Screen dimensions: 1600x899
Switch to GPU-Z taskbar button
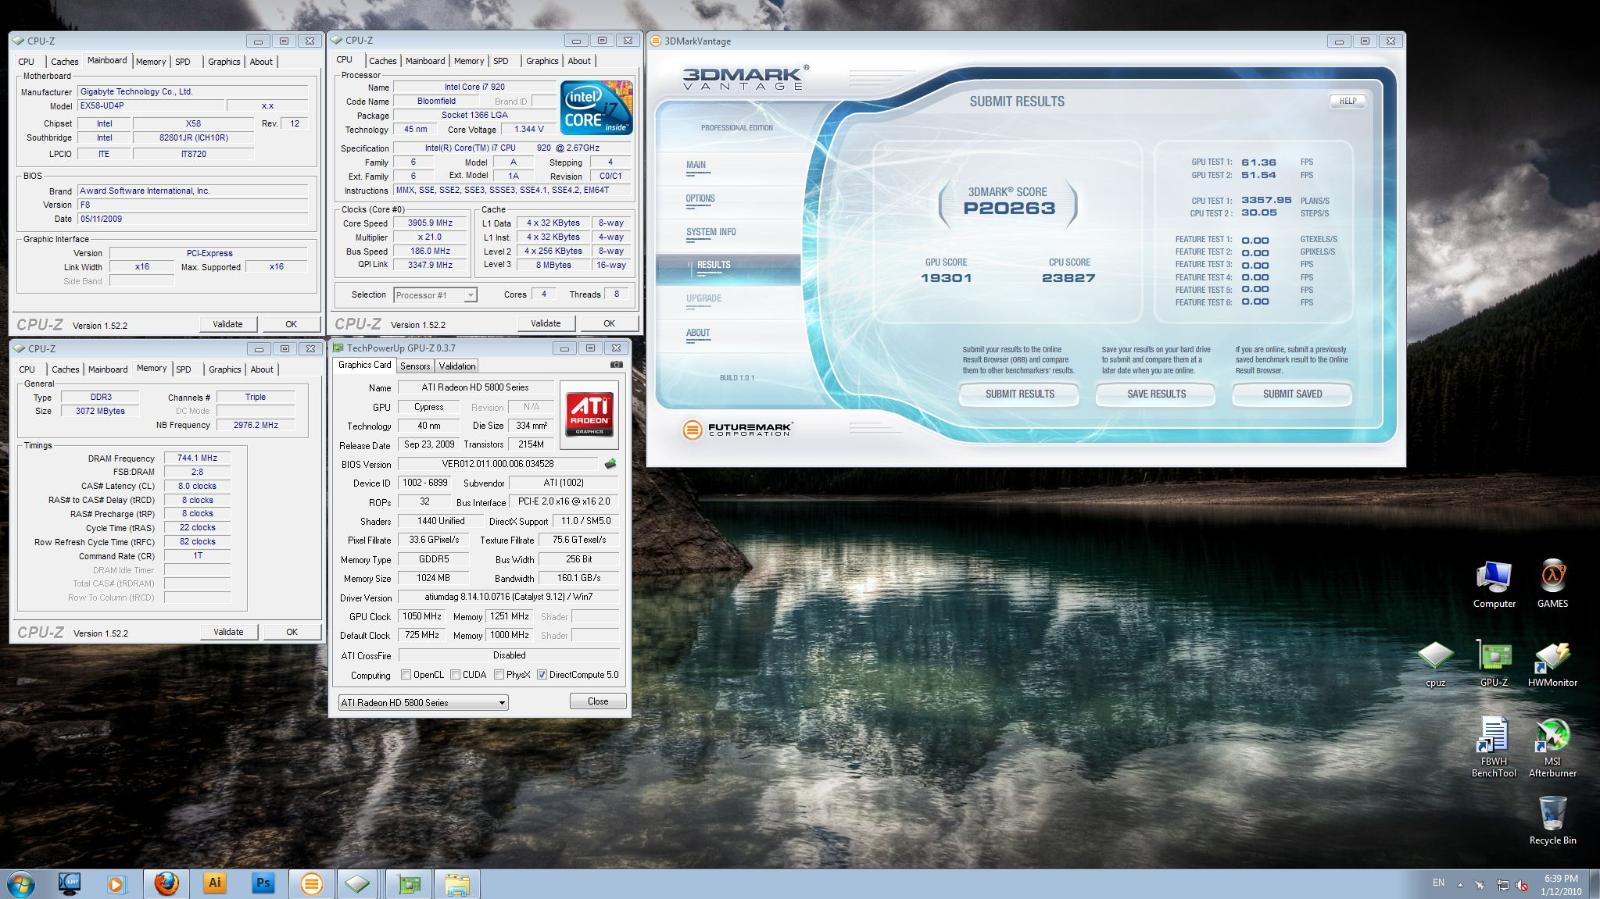(409, 884)
